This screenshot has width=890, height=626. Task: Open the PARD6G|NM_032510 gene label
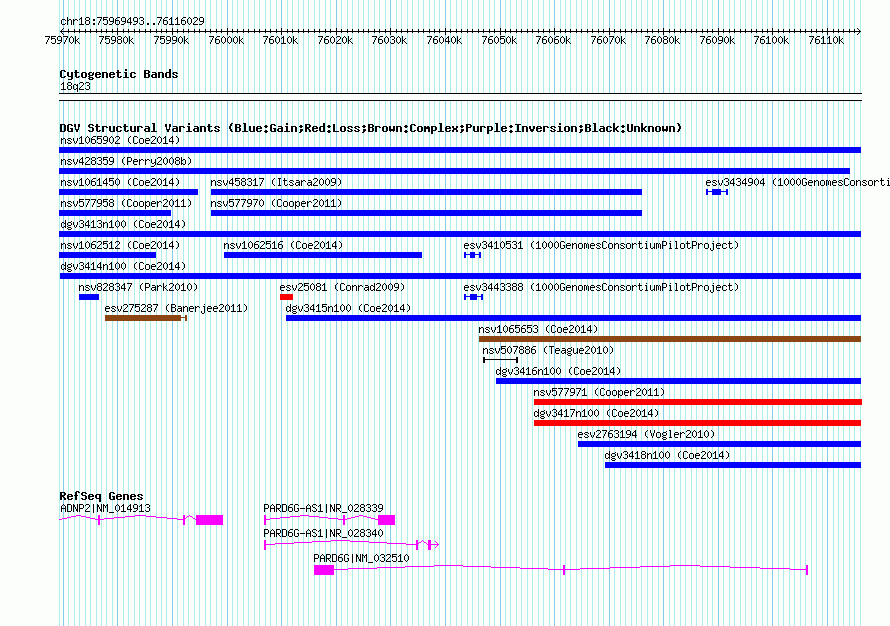pos(361,558)
